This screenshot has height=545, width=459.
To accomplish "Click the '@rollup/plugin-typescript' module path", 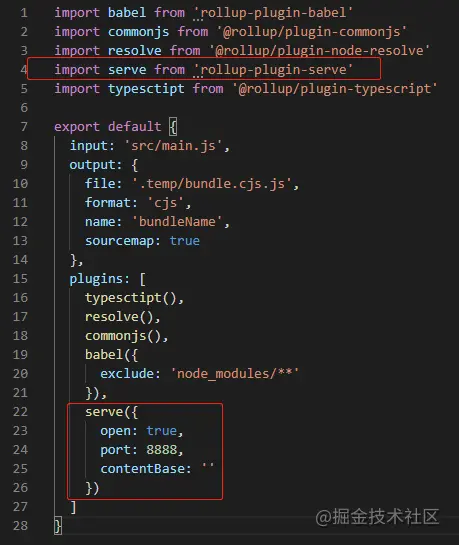I will click(x=335, y=89).
